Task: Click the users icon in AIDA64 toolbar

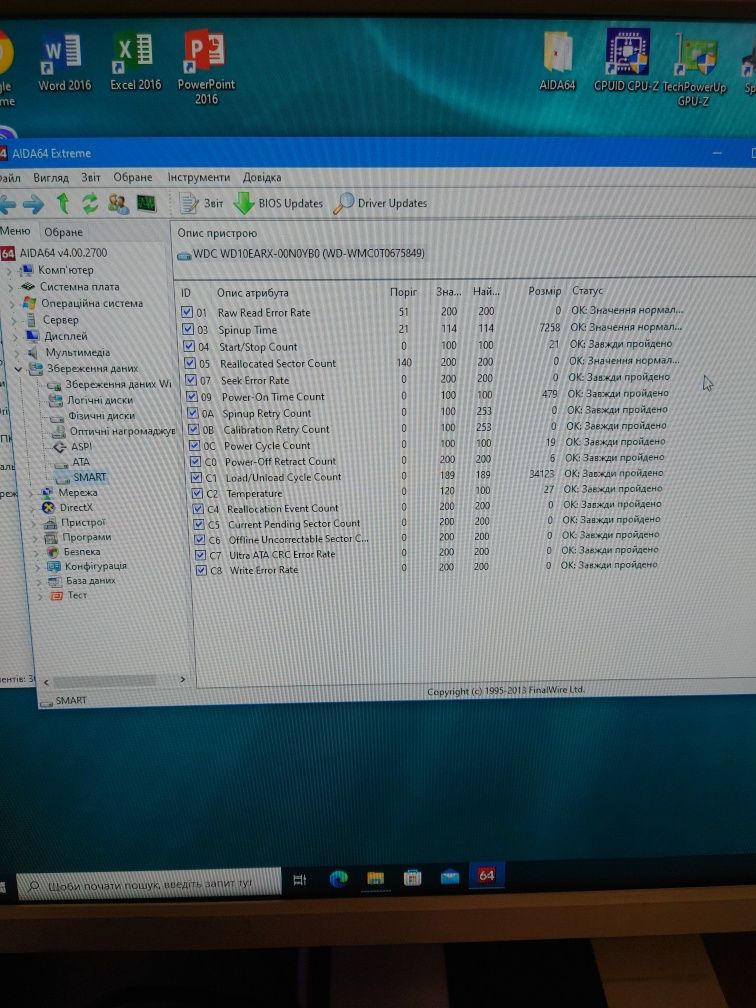Action: [x=118, y=204]
